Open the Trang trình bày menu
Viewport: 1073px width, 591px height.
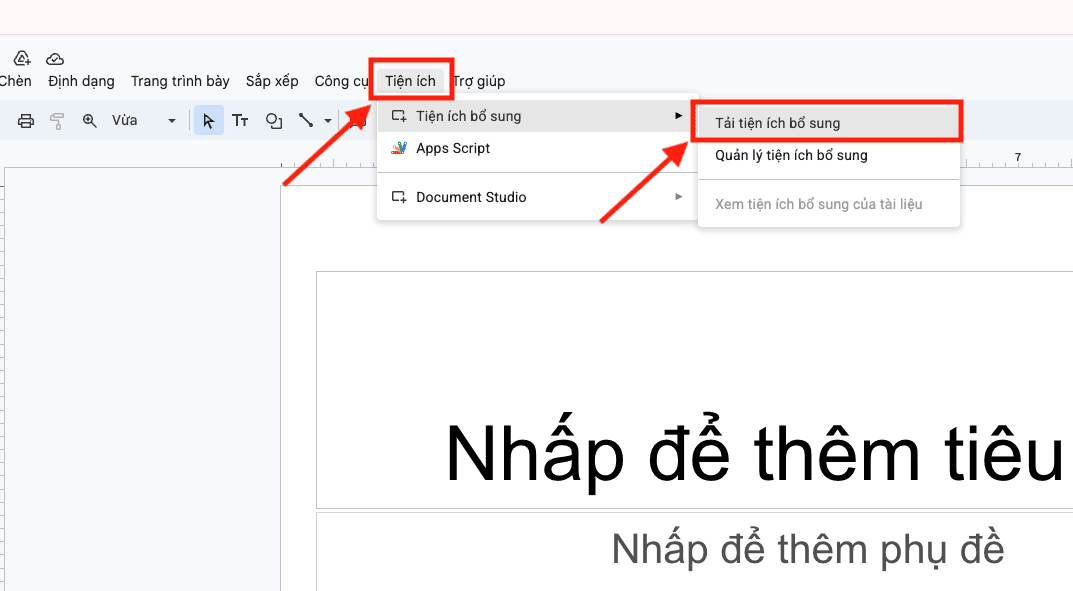[x=180, y=81]
